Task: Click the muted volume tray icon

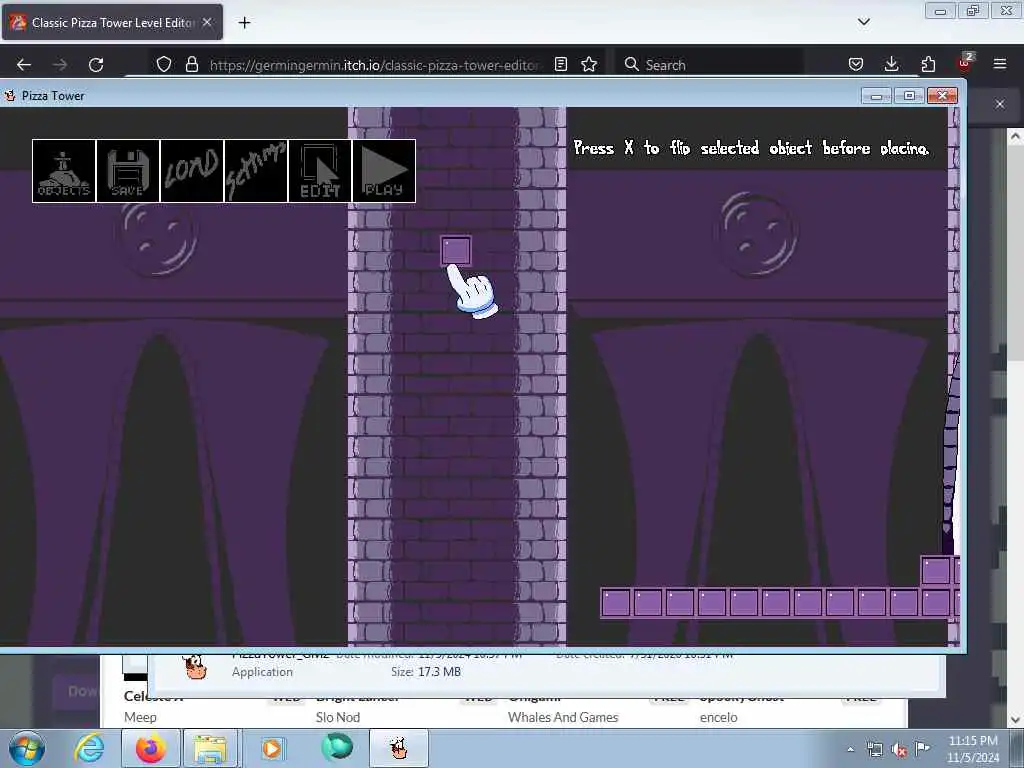Action: 899,750
